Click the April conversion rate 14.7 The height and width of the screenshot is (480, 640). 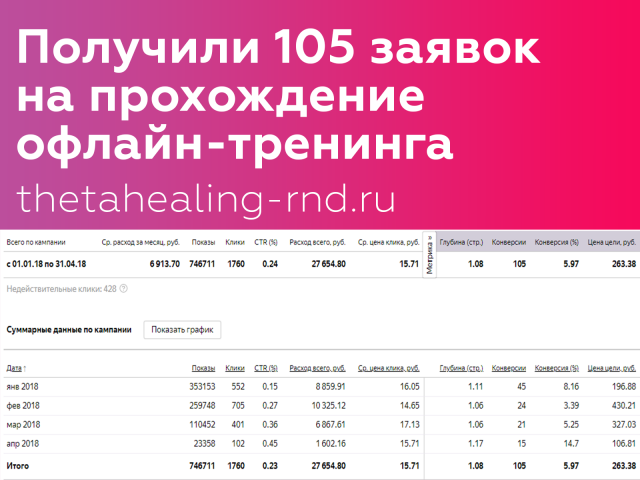[571, 444]
